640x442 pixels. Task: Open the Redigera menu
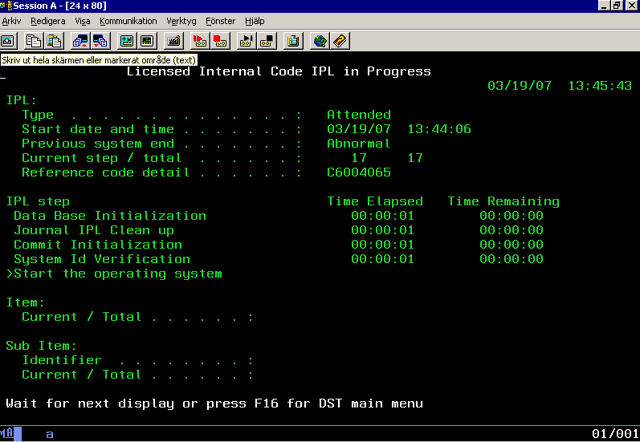48,21
